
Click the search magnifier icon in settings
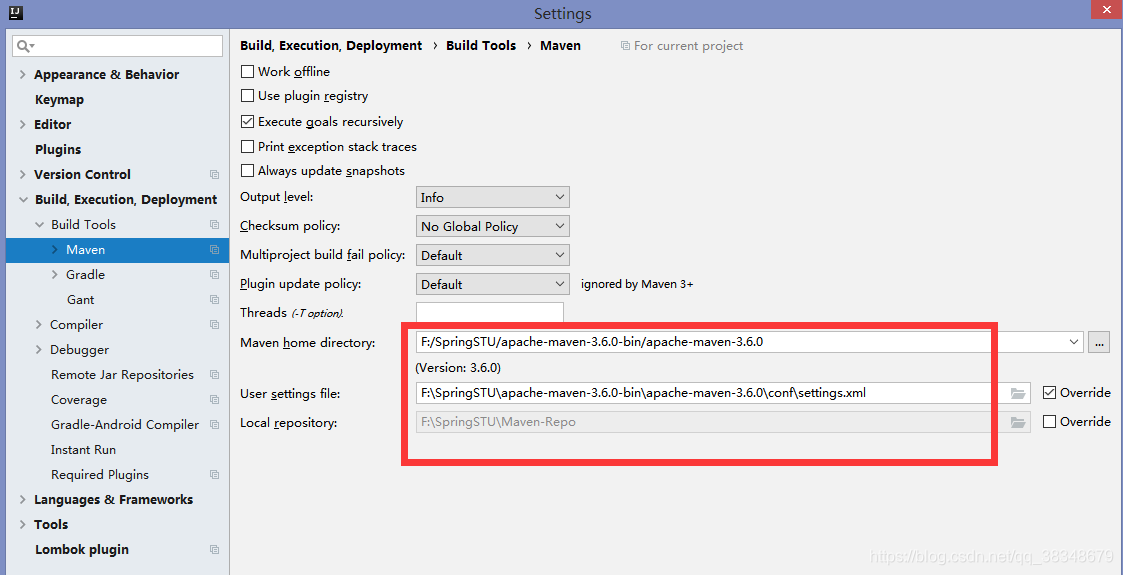23,46
